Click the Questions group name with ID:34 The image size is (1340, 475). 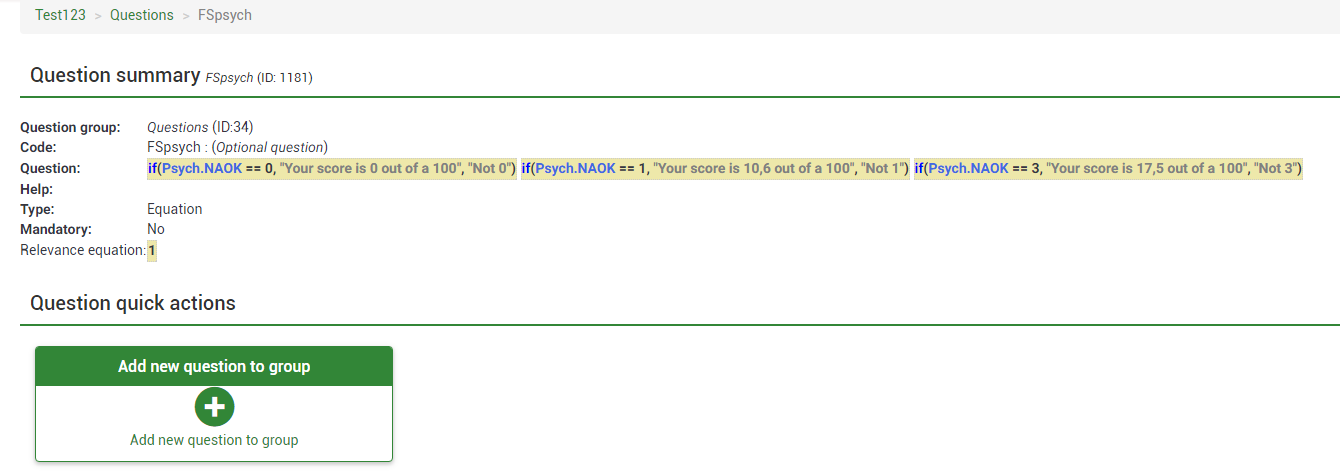click(177, 127)
